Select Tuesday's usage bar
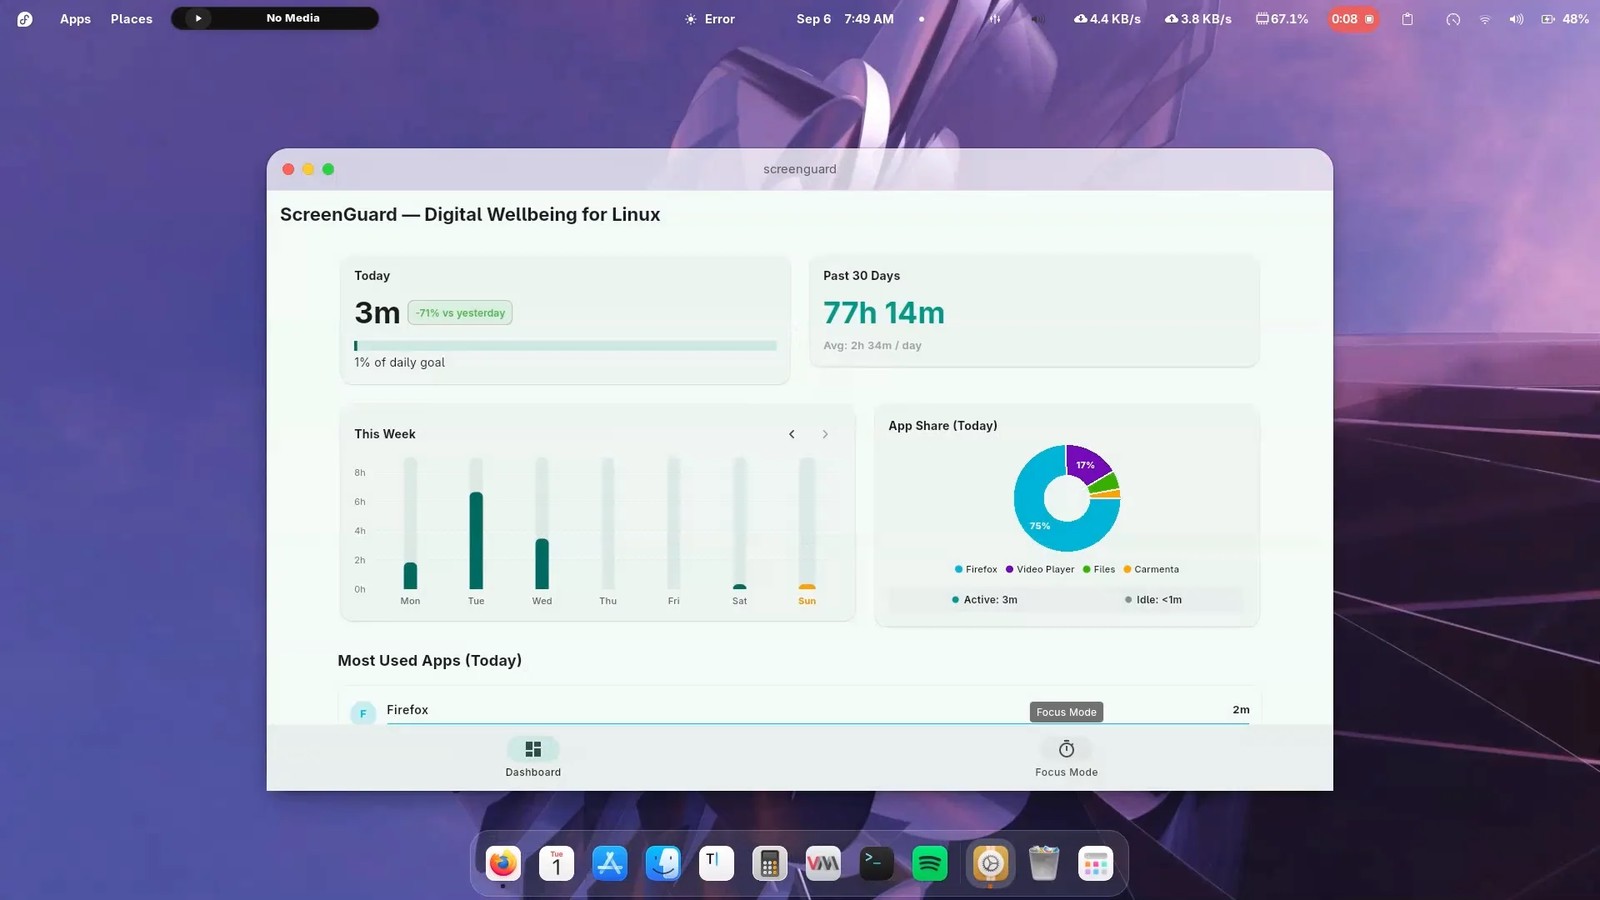1600x900 pixels. tap(476, 540)
